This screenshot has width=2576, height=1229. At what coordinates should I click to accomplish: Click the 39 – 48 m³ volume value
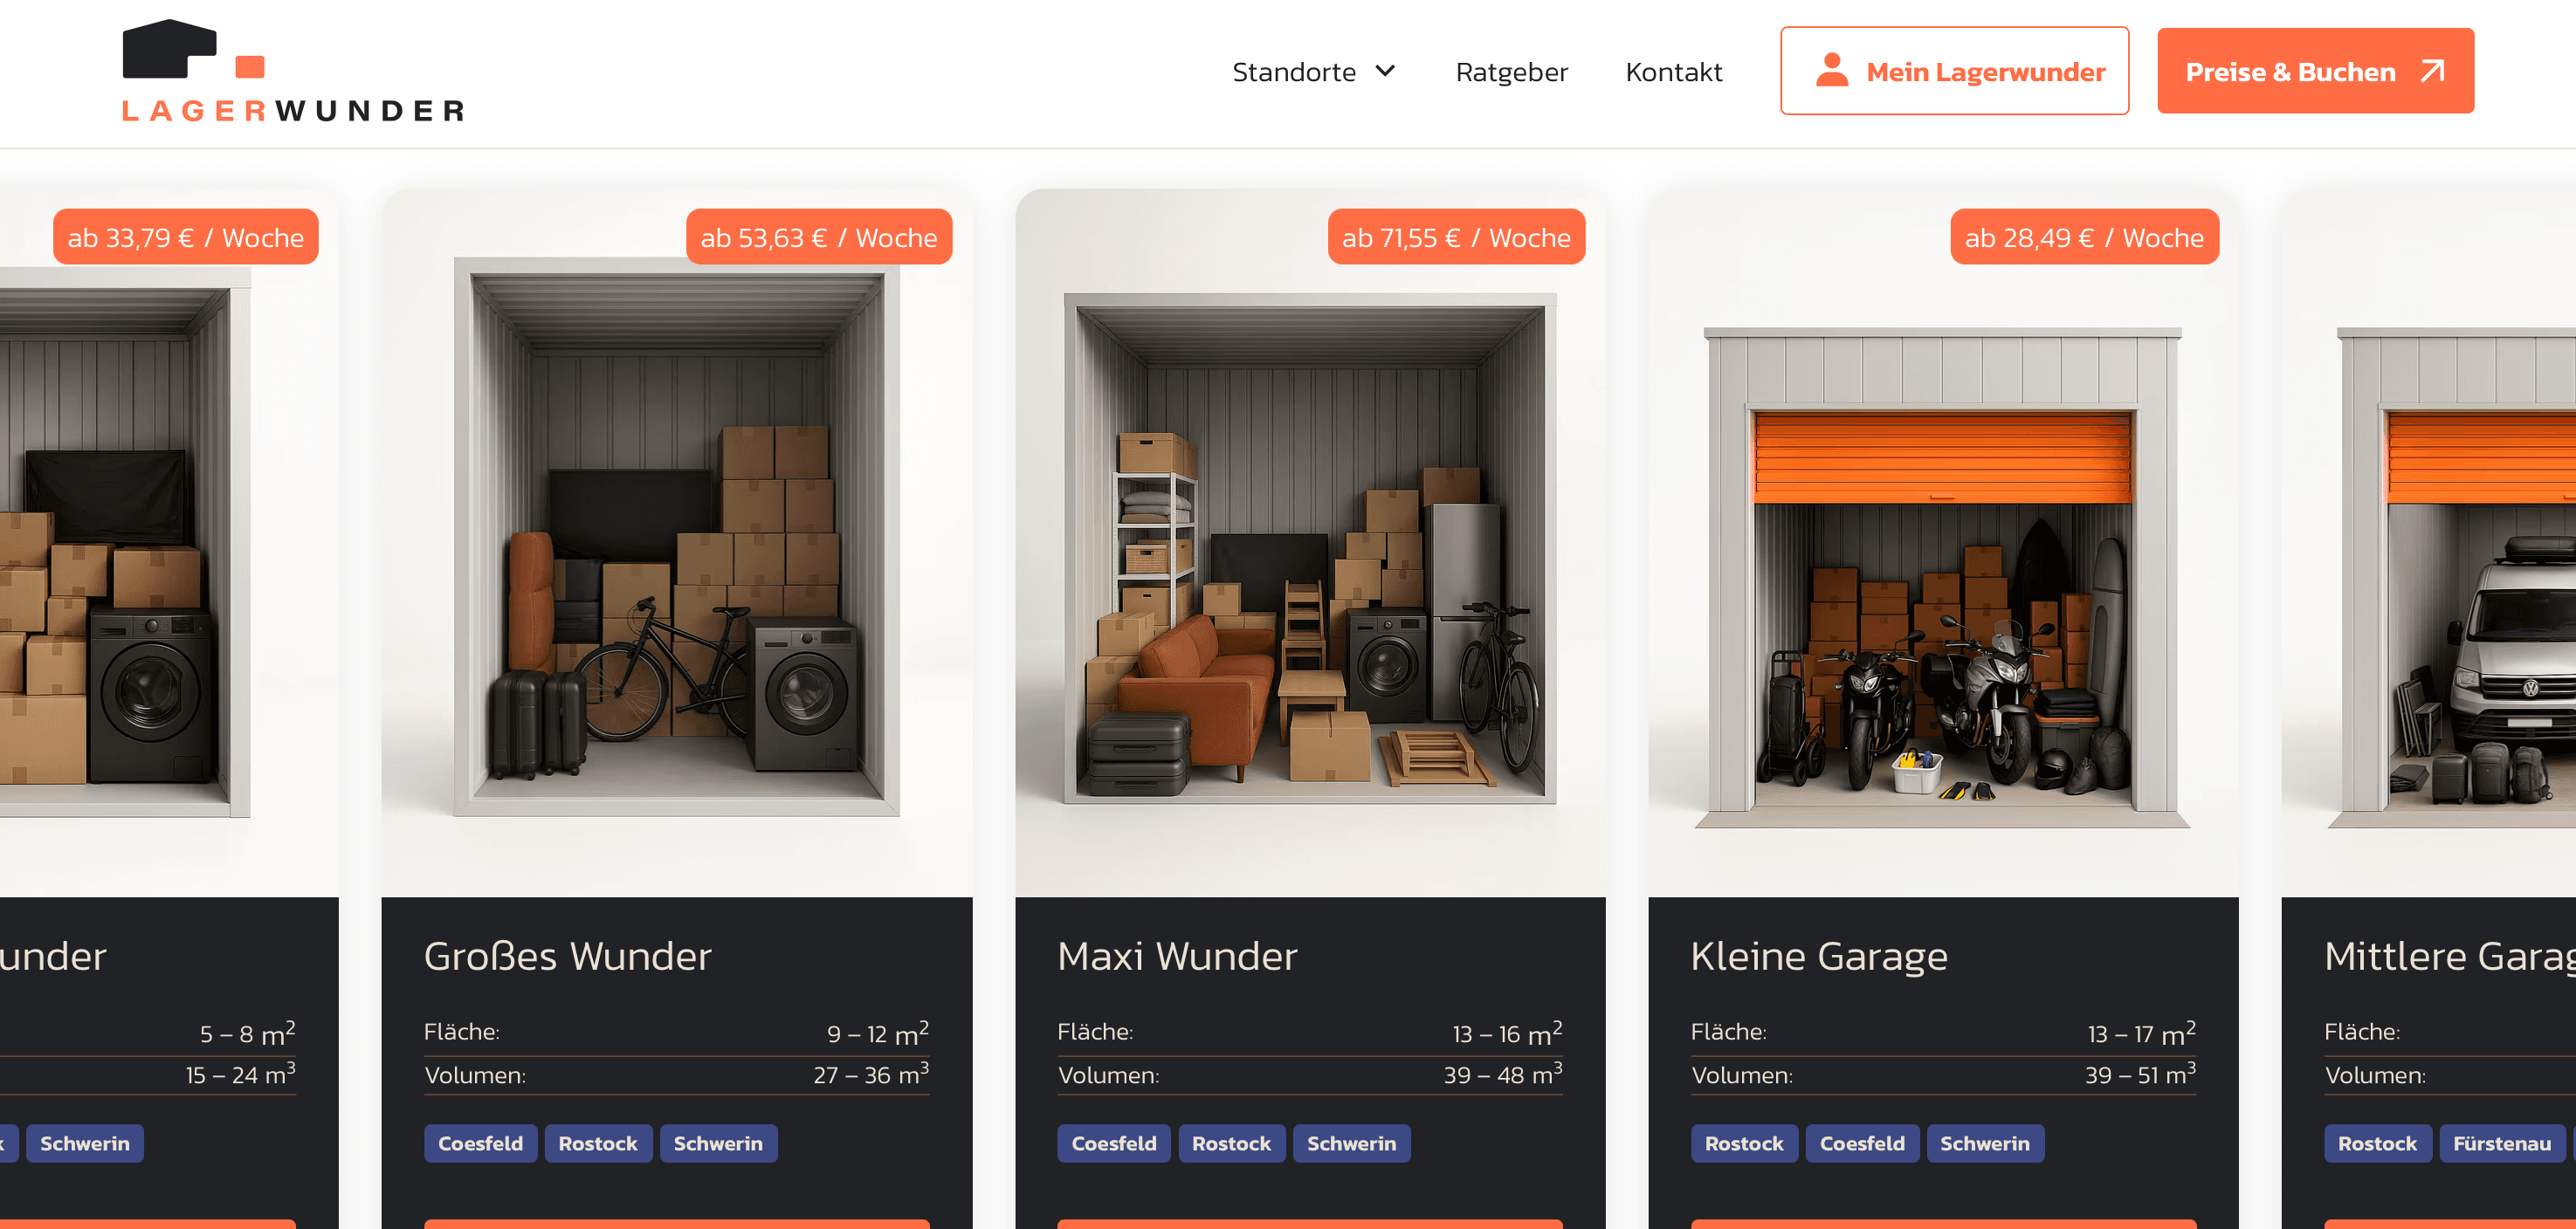[1502, 1074]
